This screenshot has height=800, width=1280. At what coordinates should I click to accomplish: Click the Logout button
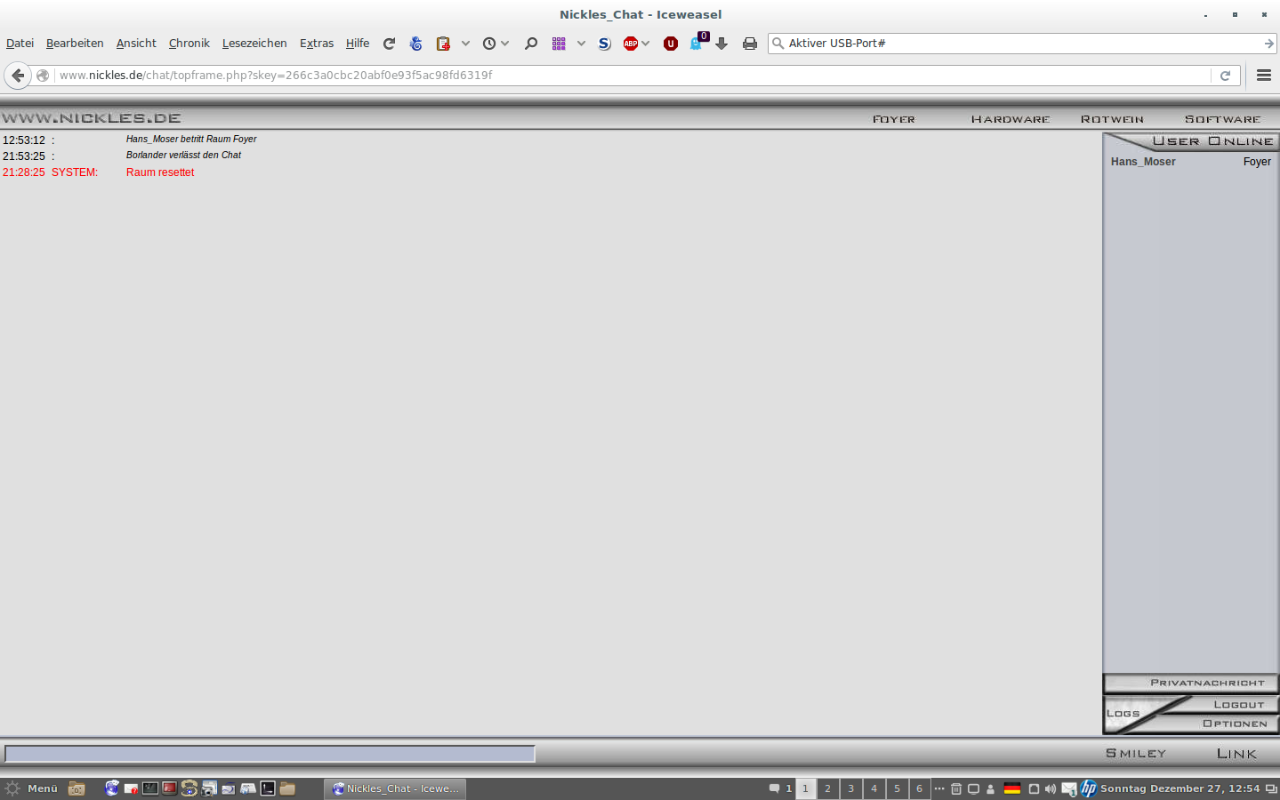[x=1239, y=704]
